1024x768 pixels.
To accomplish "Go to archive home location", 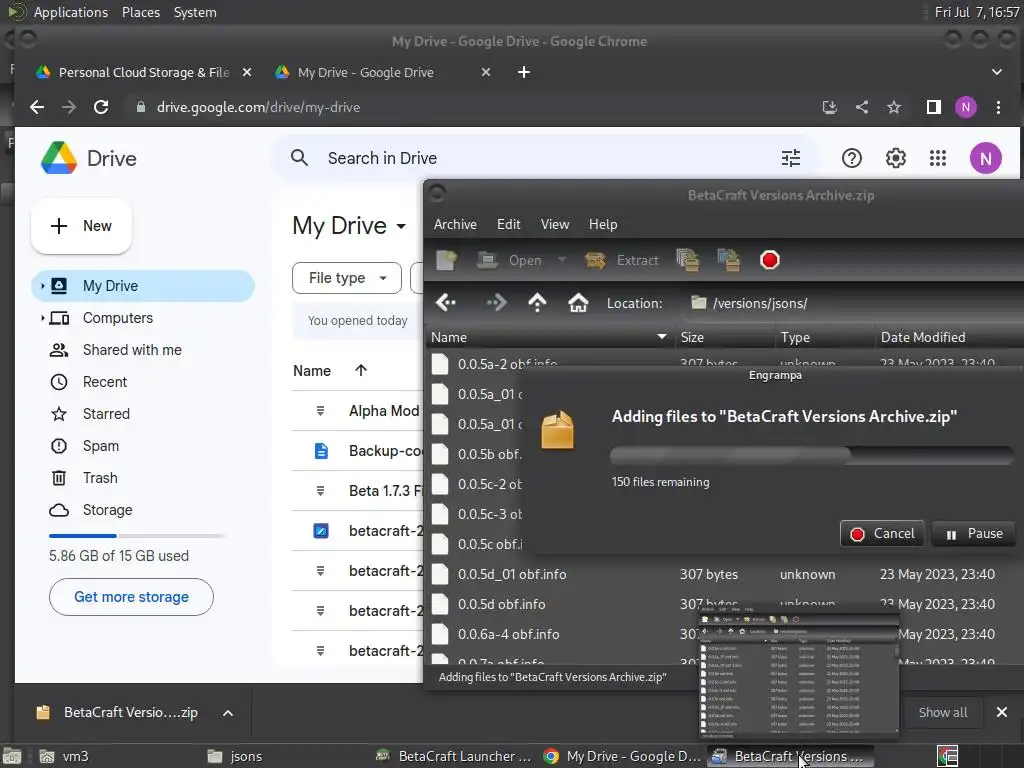I will (x=578, y=302).
